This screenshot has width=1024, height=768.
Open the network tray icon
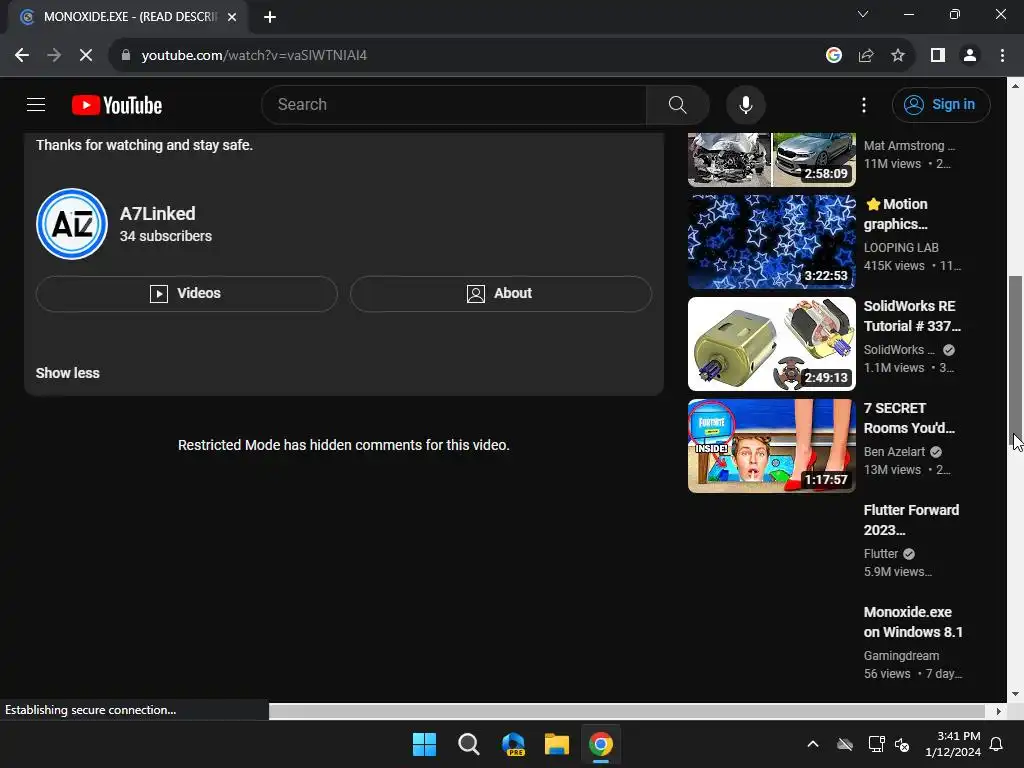point(876,744)
